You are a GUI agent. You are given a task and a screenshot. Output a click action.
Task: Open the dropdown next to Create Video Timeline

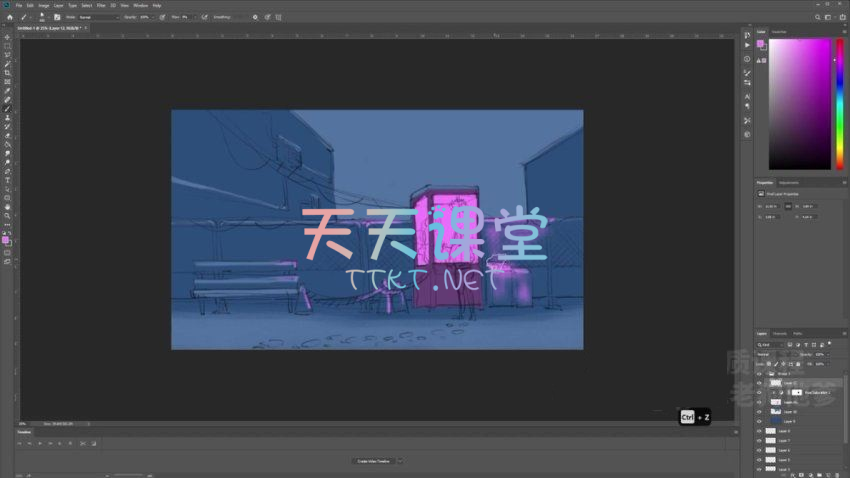tap(400, 461)
